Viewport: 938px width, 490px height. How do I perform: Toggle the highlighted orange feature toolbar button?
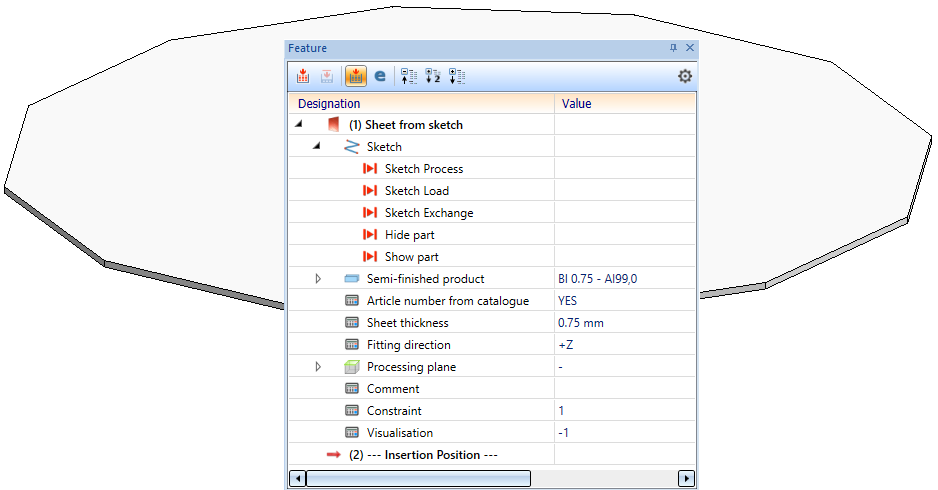355,76
